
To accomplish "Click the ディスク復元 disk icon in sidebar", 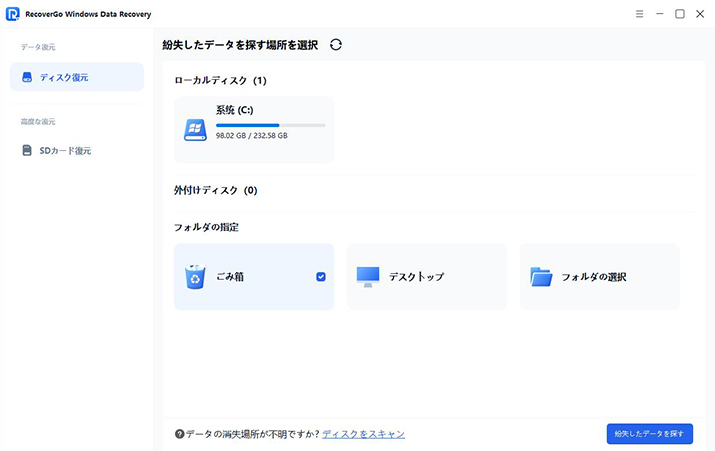I will [x=27, y=77].
